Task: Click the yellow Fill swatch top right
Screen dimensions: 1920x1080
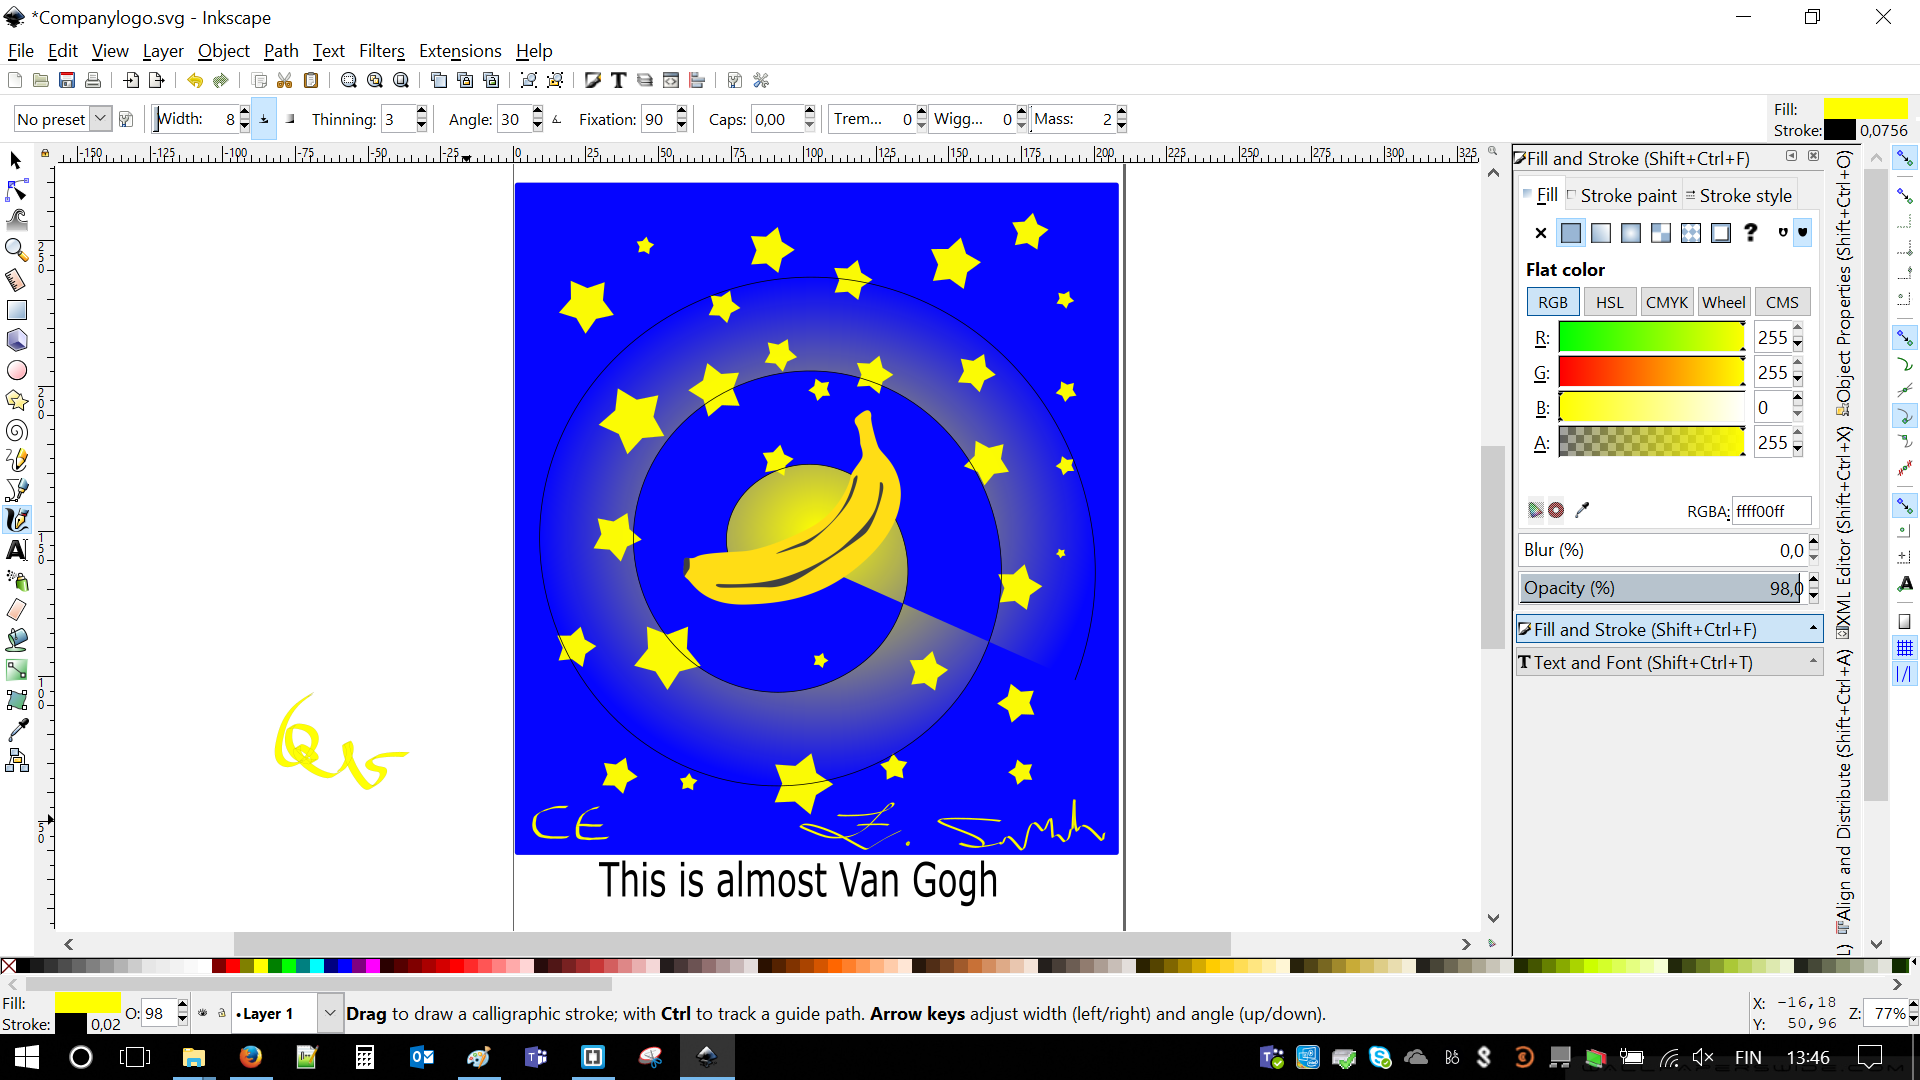Action: pyautogui.click(x=1865, y=108)
